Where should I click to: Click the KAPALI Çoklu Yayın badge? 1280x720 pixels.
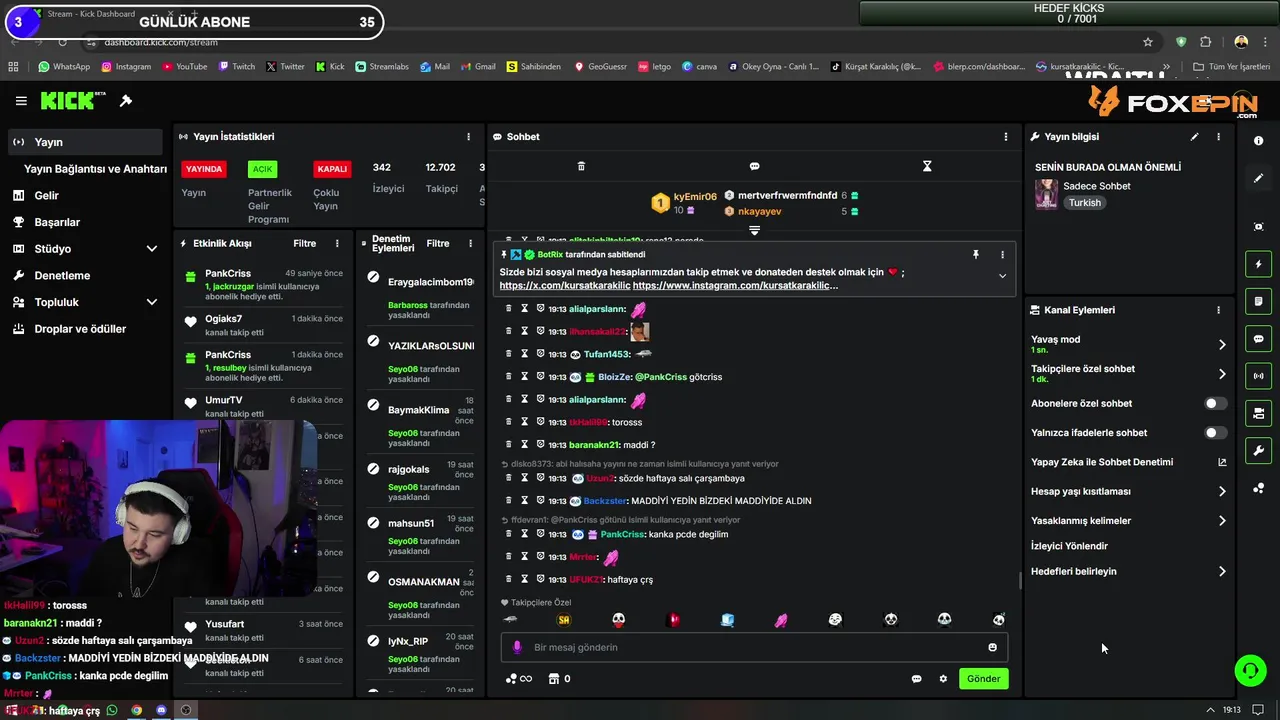pos(331,169)
